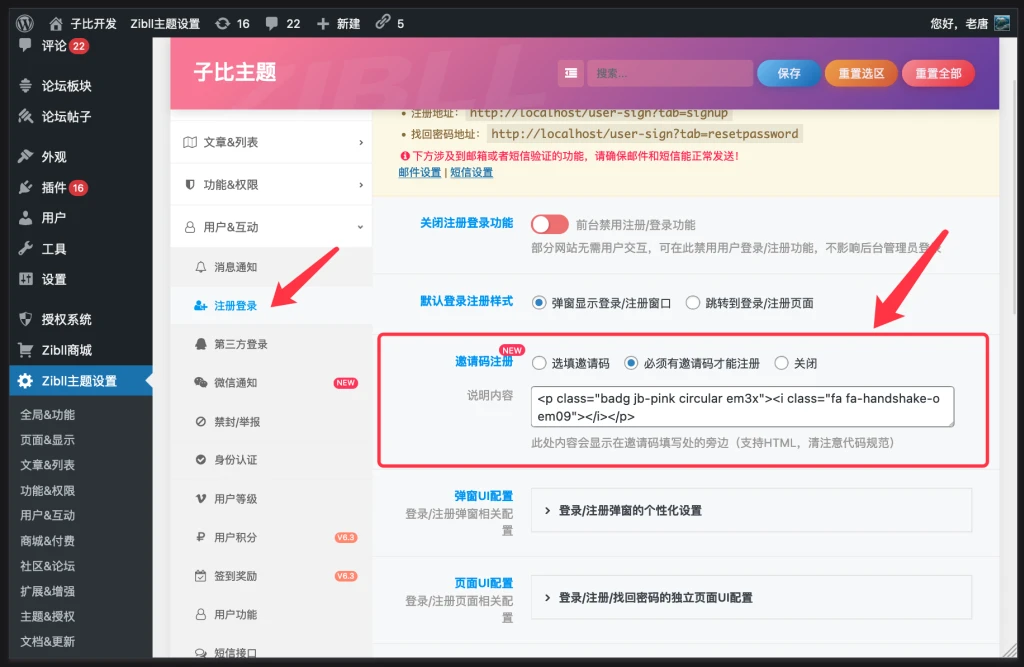Expand the 文章&列表 settings group
The image size is (1024, 667).
tap(272, 142)
